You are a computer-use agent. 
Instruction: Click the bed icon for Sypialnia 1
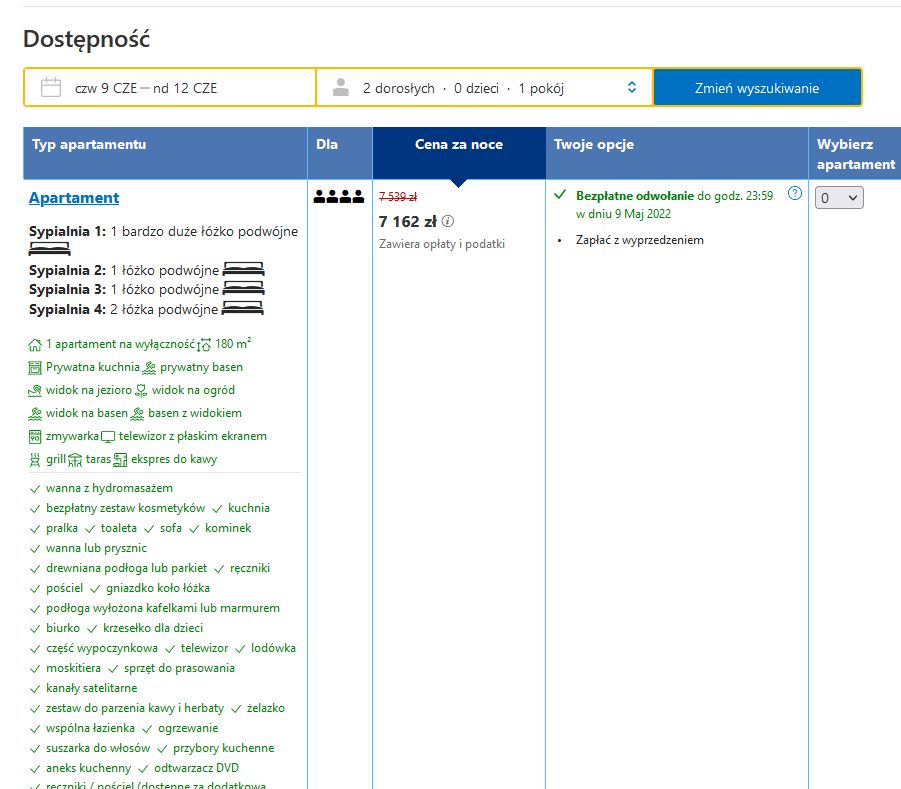click(x=49, y=249)
